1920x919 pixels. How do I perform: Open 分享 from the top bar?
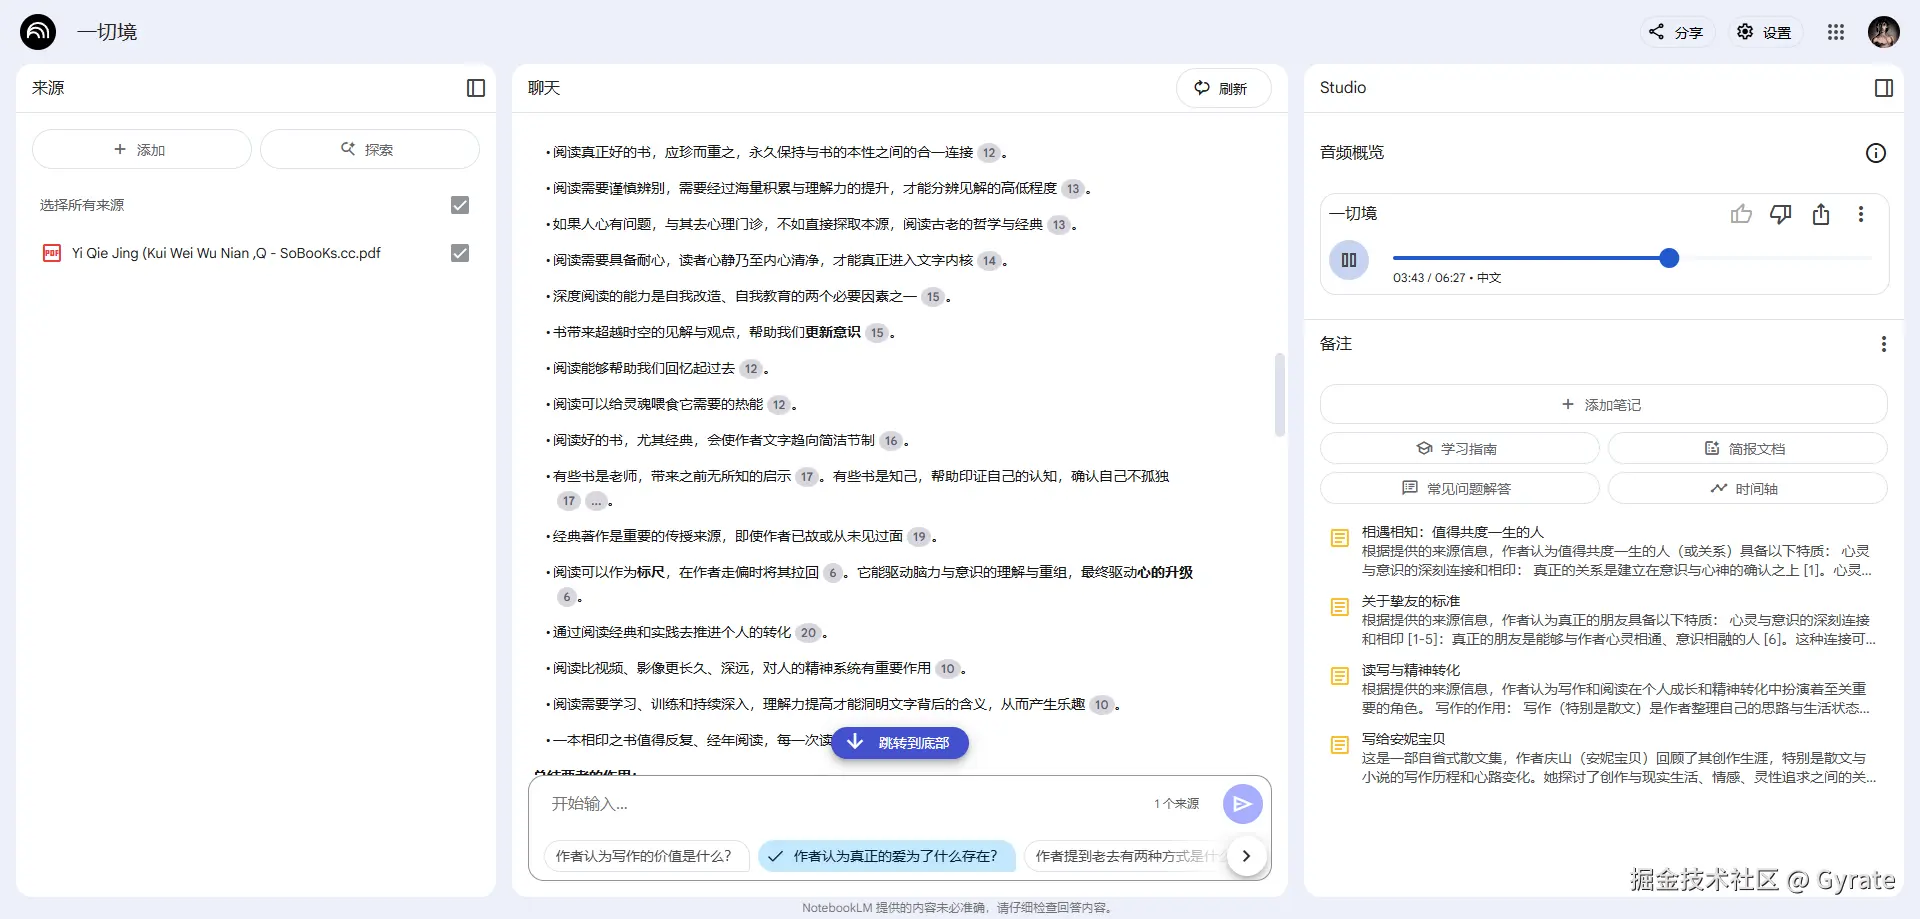point(1676,31)
